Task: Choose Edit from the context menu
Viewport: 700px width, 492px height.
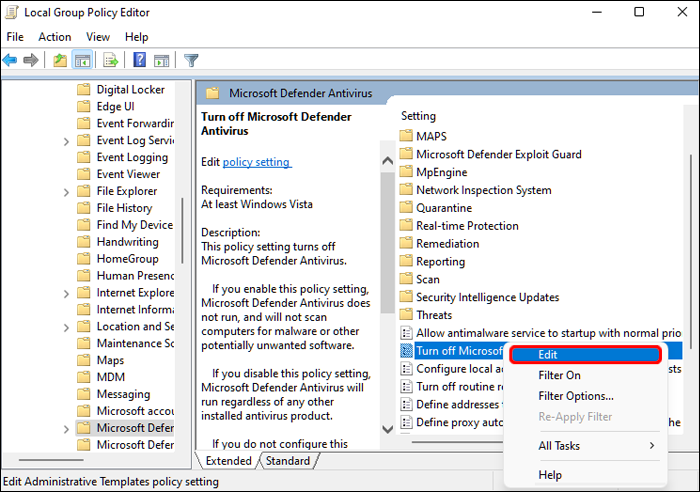Action: pyautogui.click(x=549, y=355)
